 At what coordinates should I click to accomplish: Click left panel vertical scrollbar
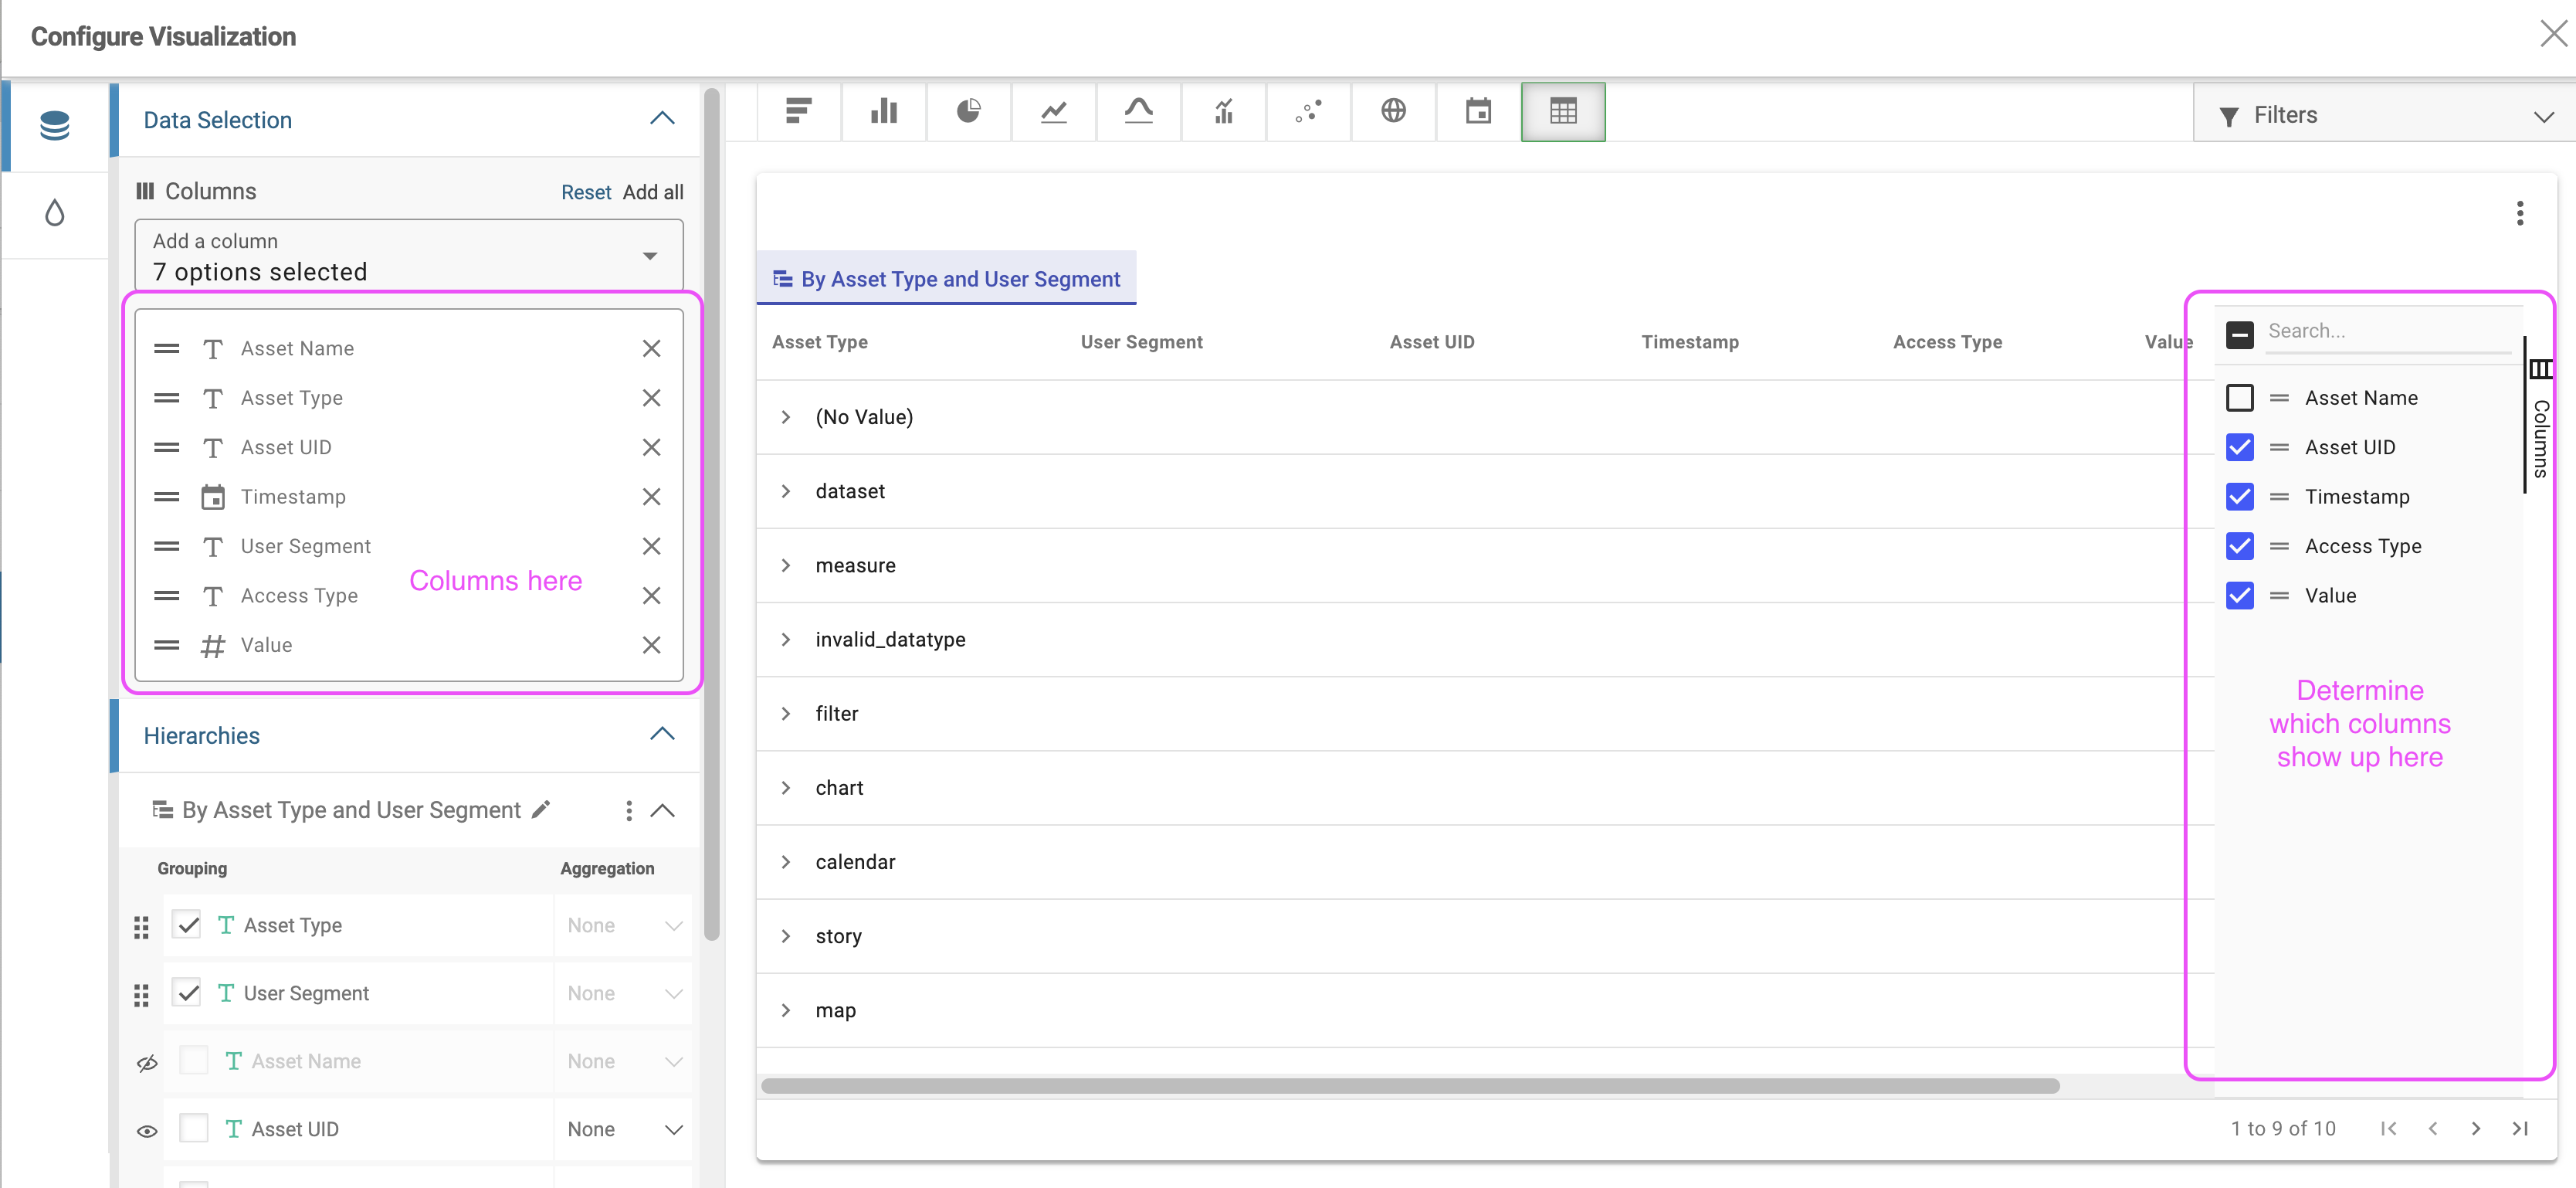pos(712,515)
